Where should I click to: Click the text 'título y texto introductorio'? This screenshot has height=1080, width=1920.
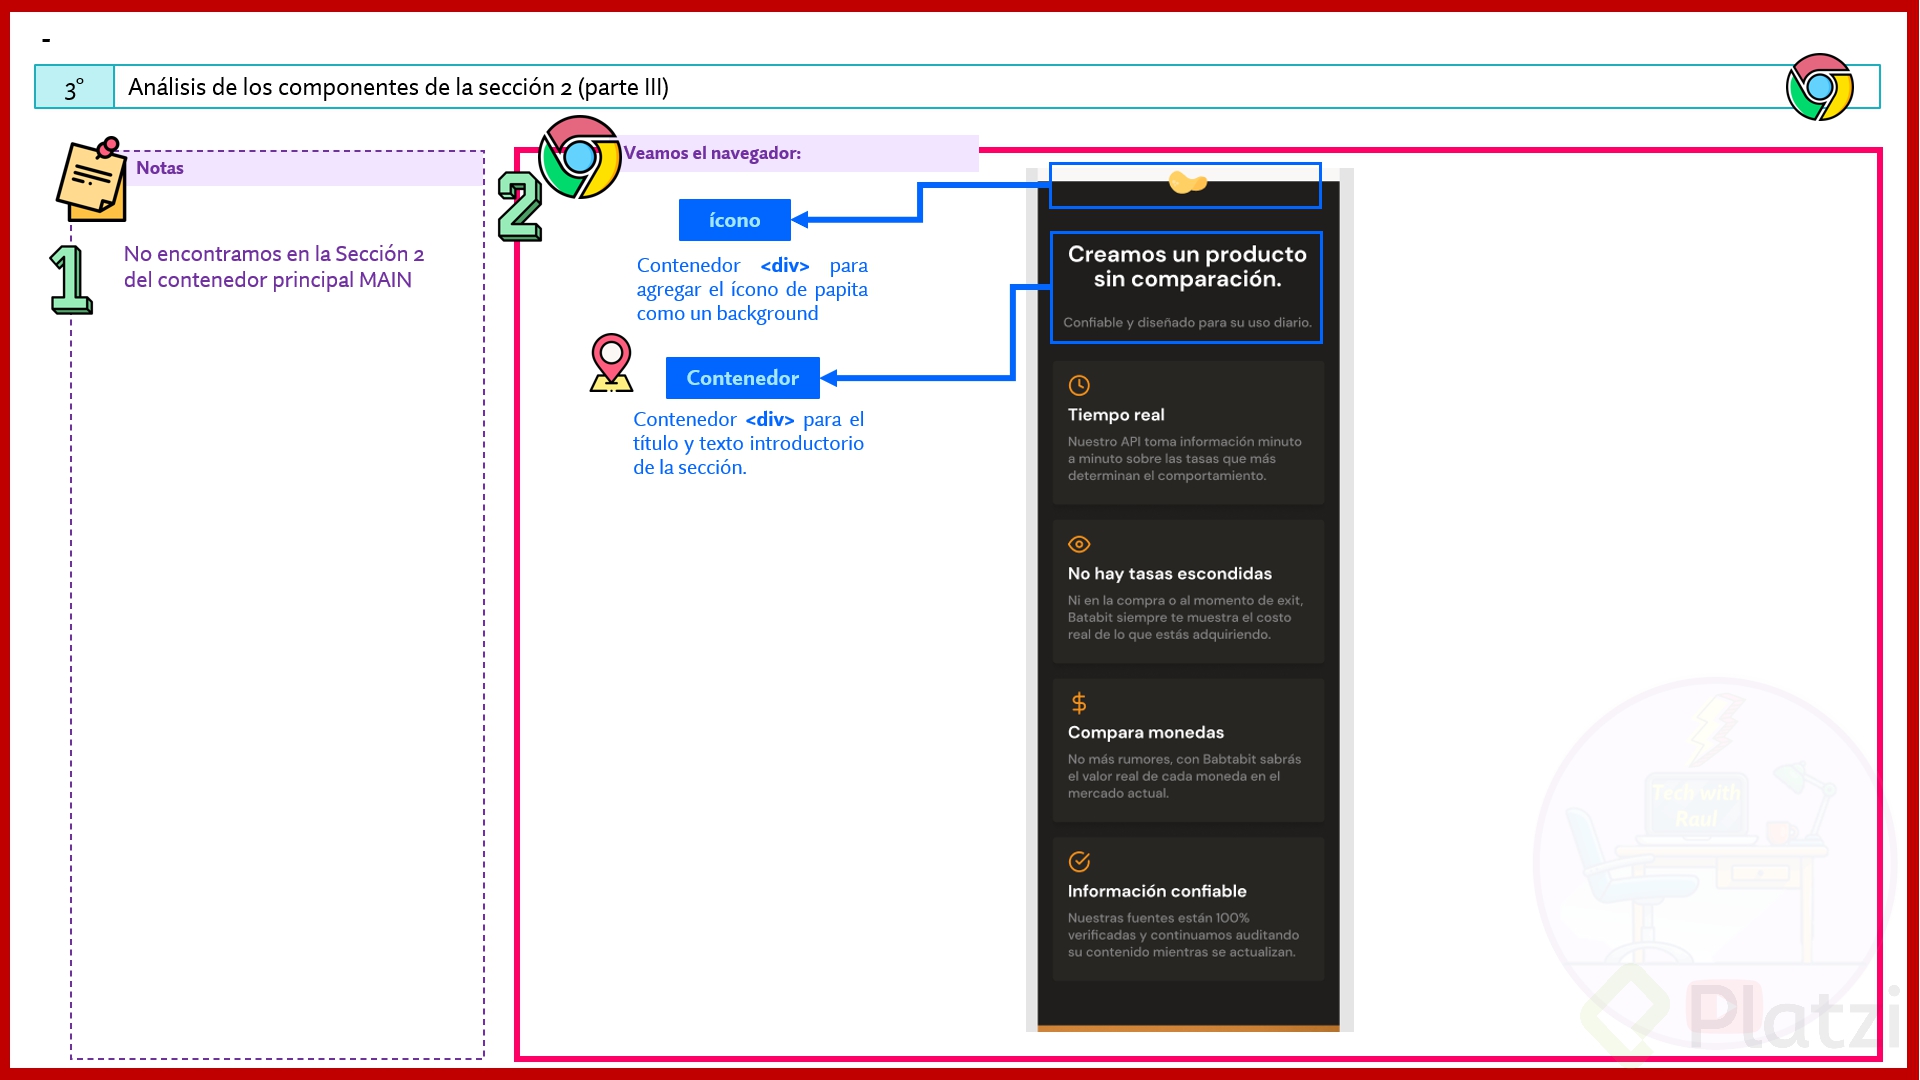(748, 443)
